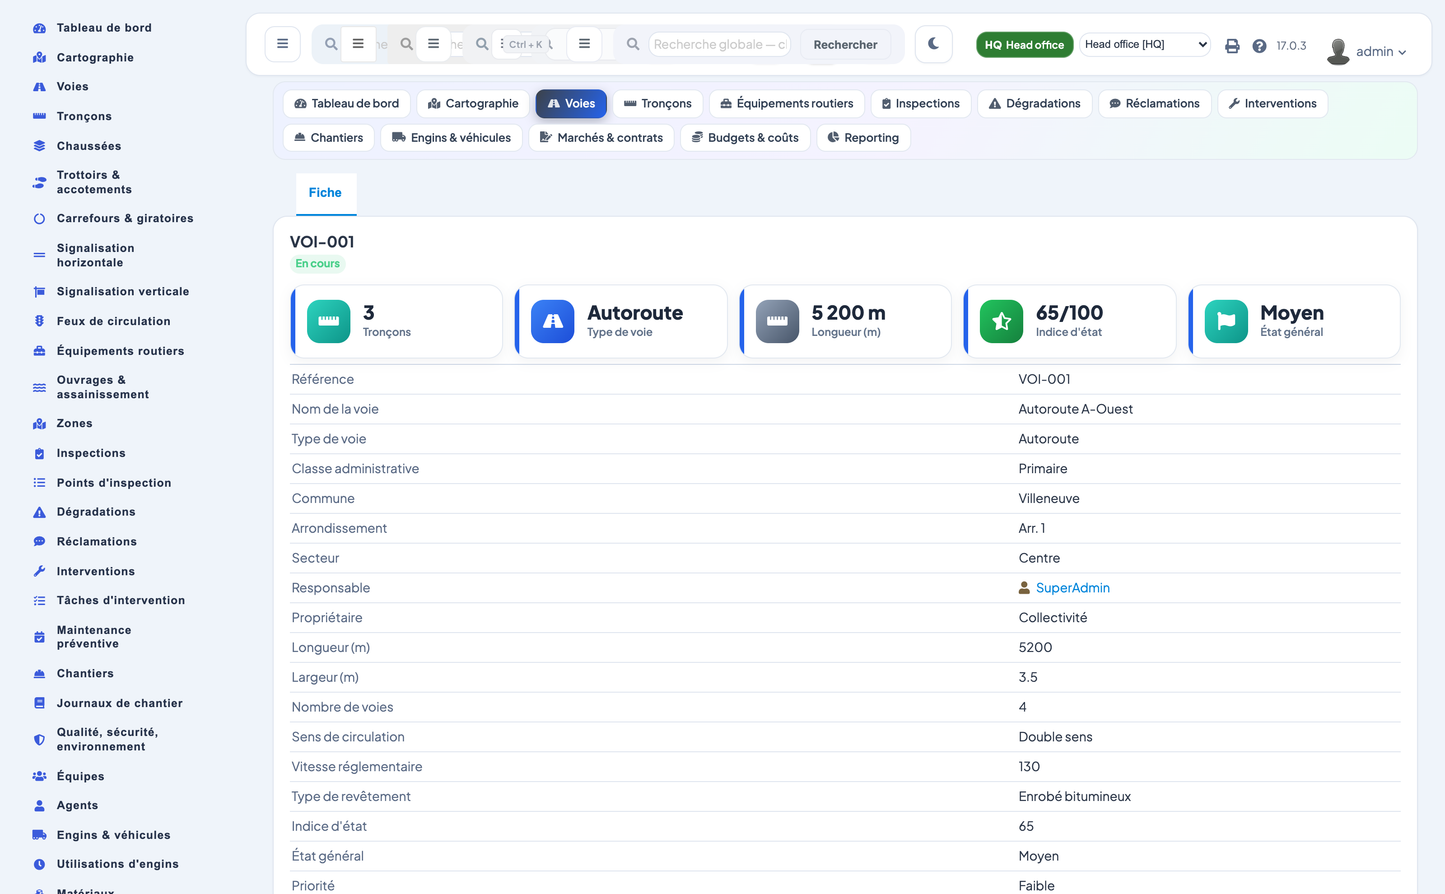The height and width of the screenshot is (894, 1445).
Task: Click the green HQ Head office badge
Action: tap(1024, 45)
